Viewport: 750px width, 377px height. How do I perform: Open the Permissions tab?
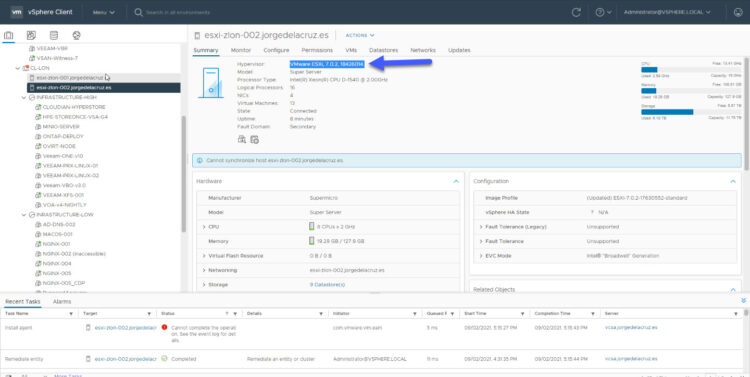(317, 50)
